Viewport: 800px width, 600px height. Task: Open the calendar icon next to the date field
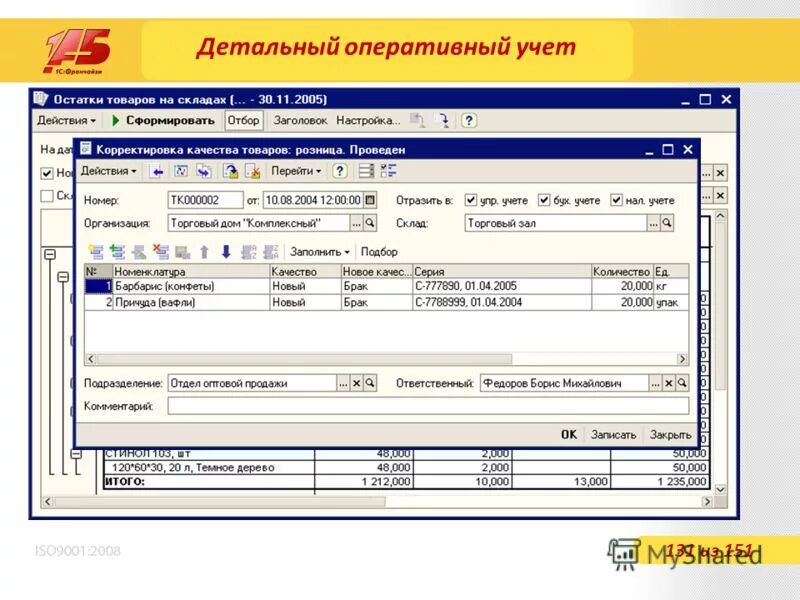click(368, 198)
